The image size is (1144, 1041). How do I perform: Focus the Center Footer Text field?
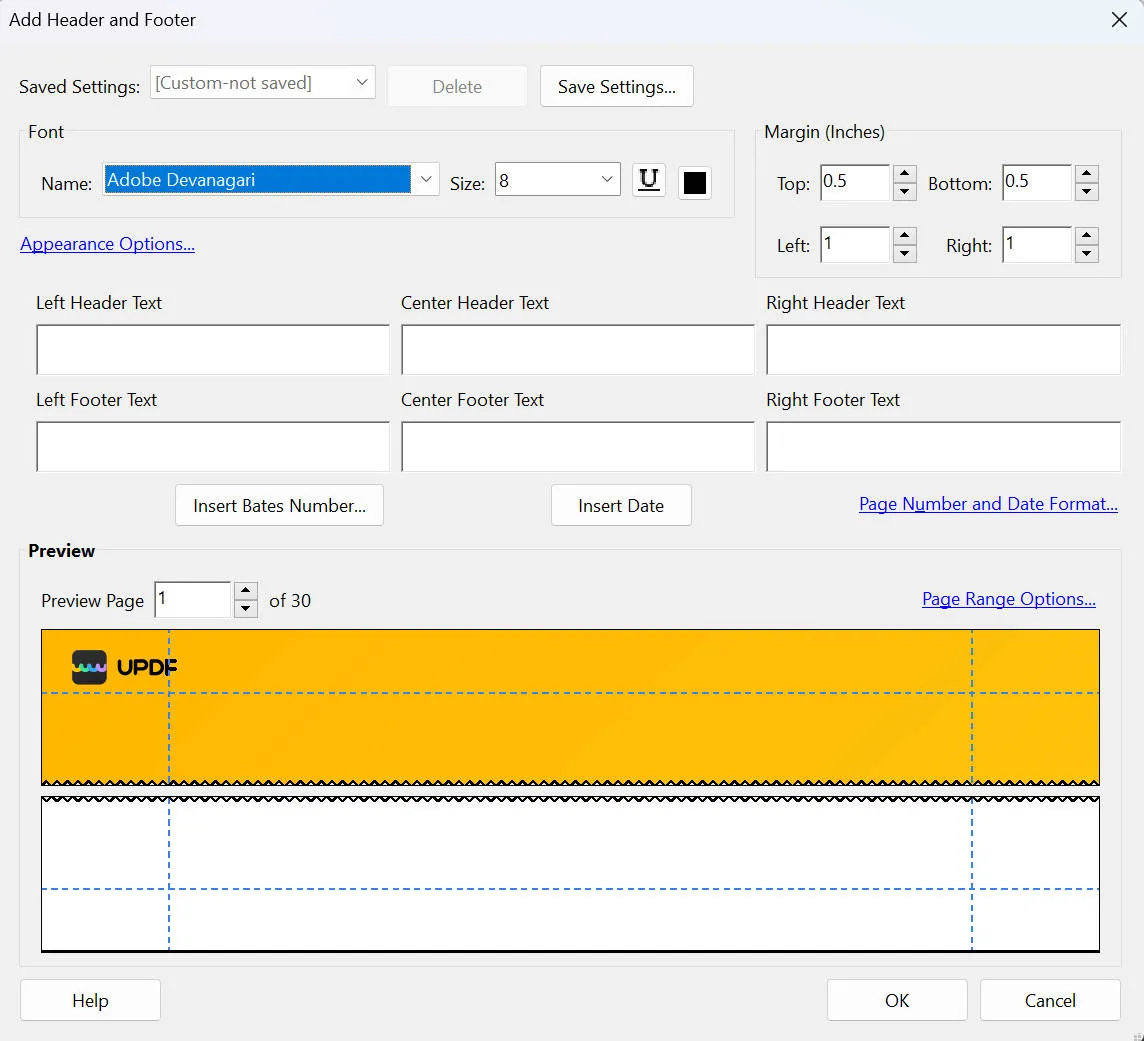coord(577,447)
